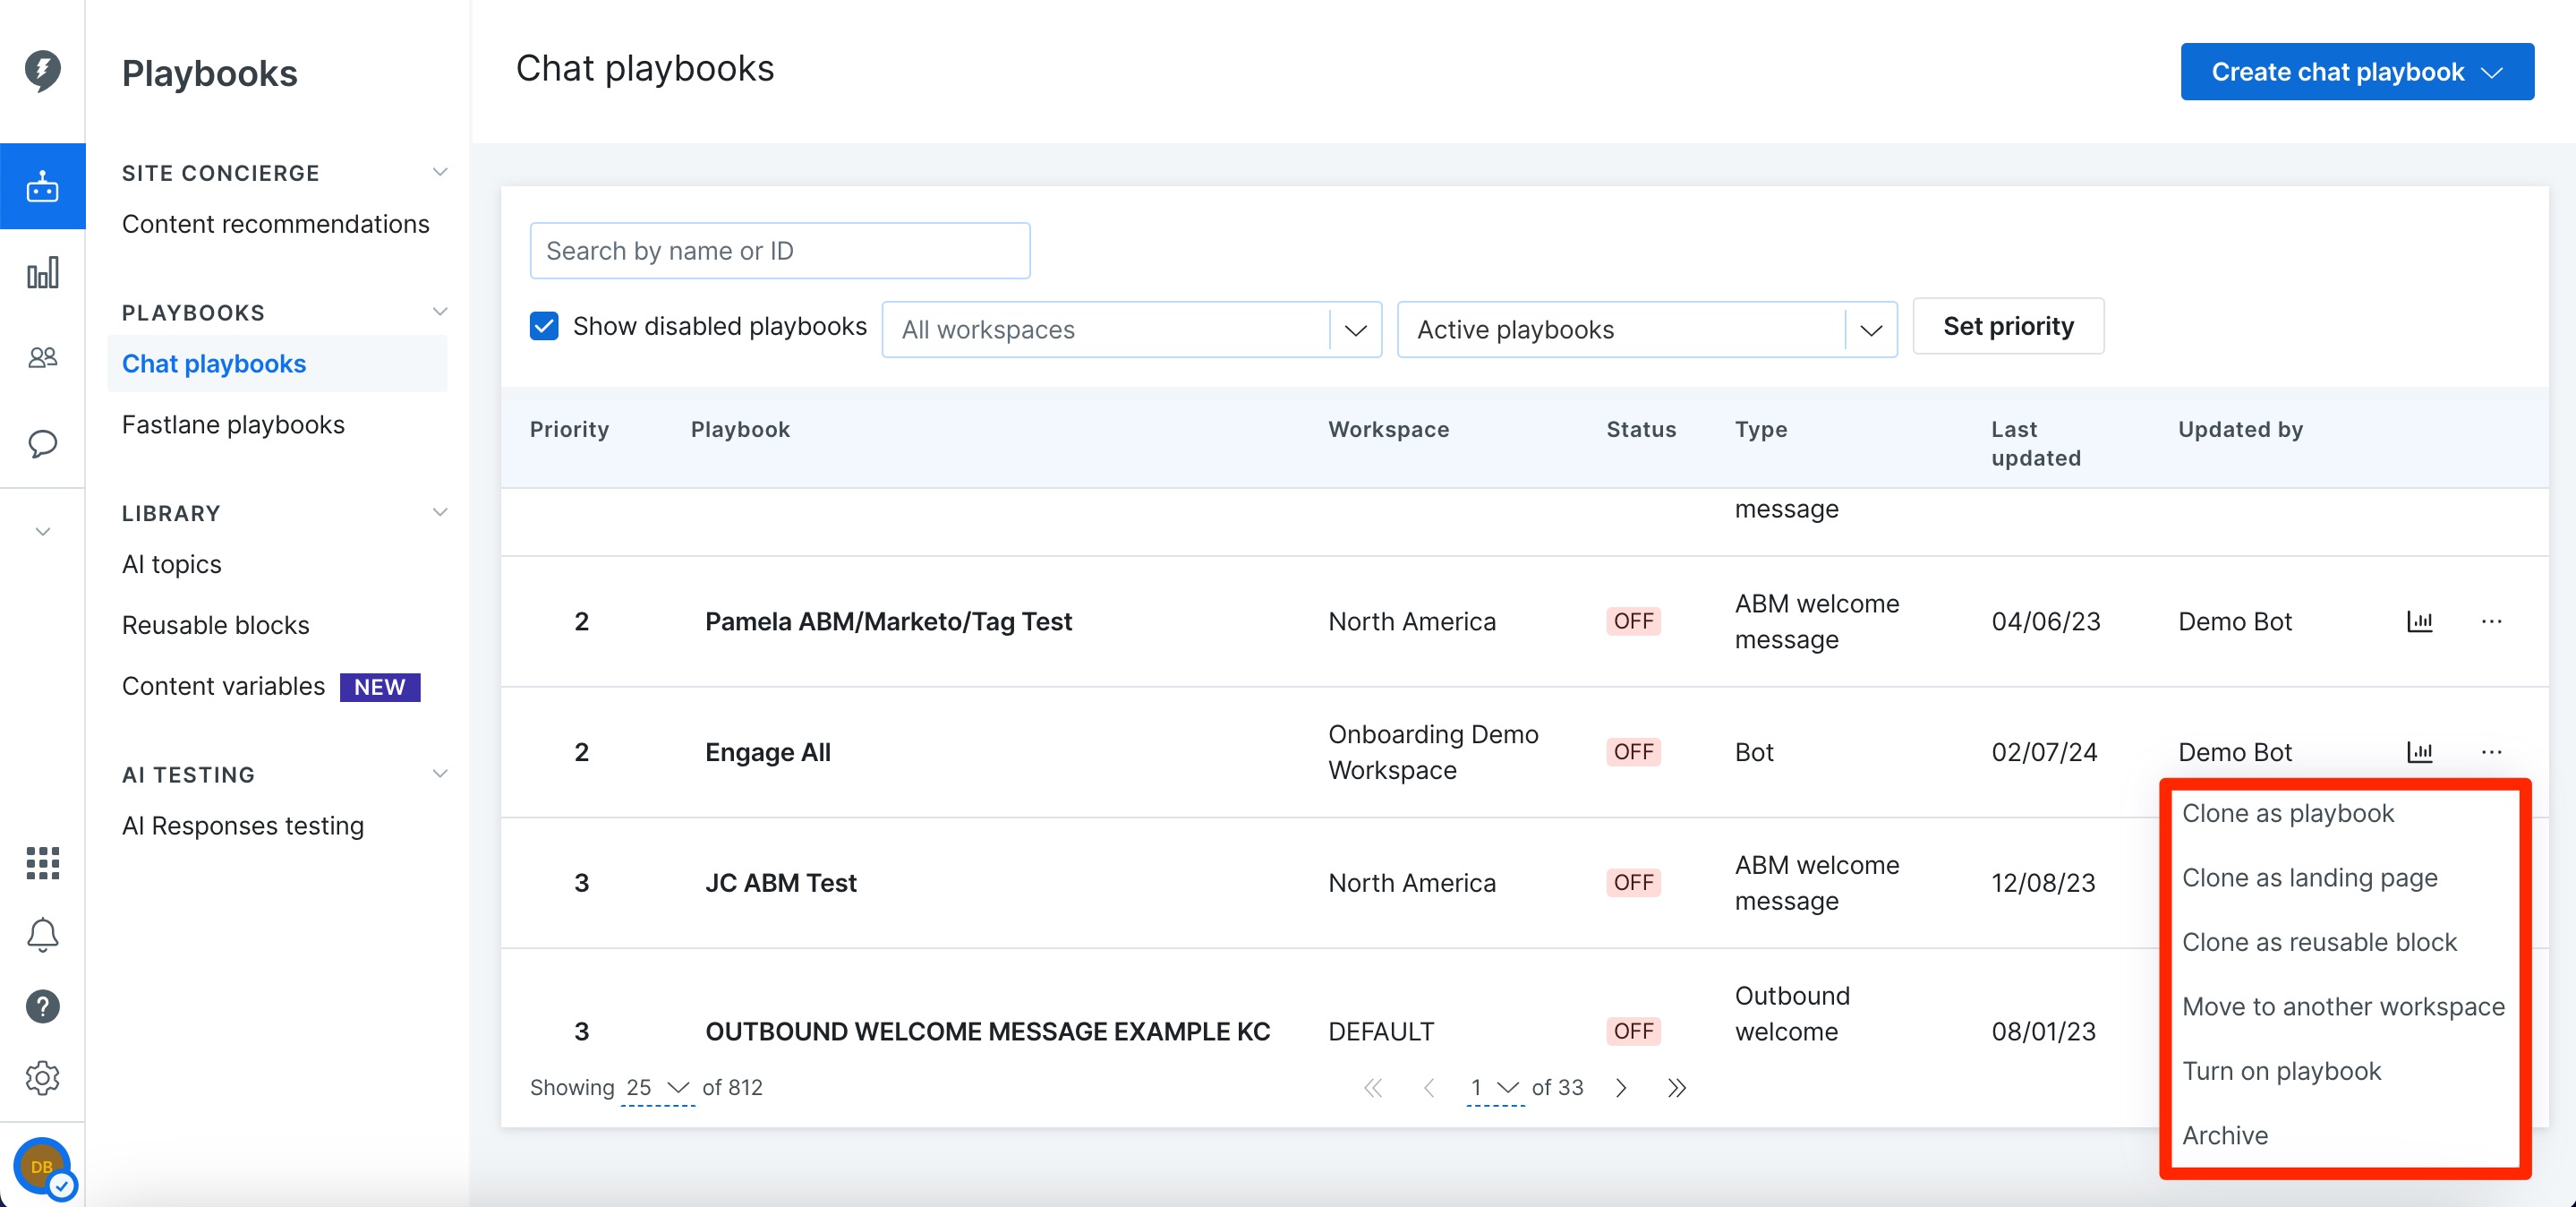Uncheck Show disabled playbooks checkbox
This screenshot has width=2576, height=1207.
[x=543, y=326]
